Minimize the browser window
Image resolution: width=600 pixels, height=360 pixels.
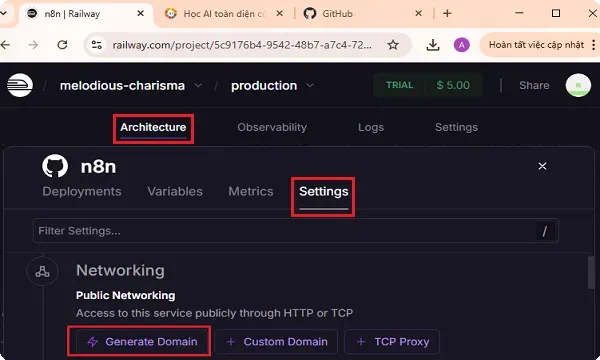(519, 13)
